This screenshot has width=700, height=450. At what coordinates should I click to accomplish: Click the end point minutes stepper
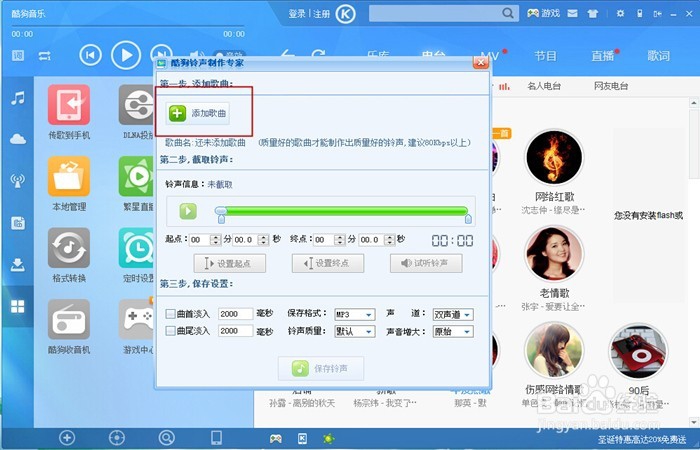pyautogui.click(x=340, y=240)
